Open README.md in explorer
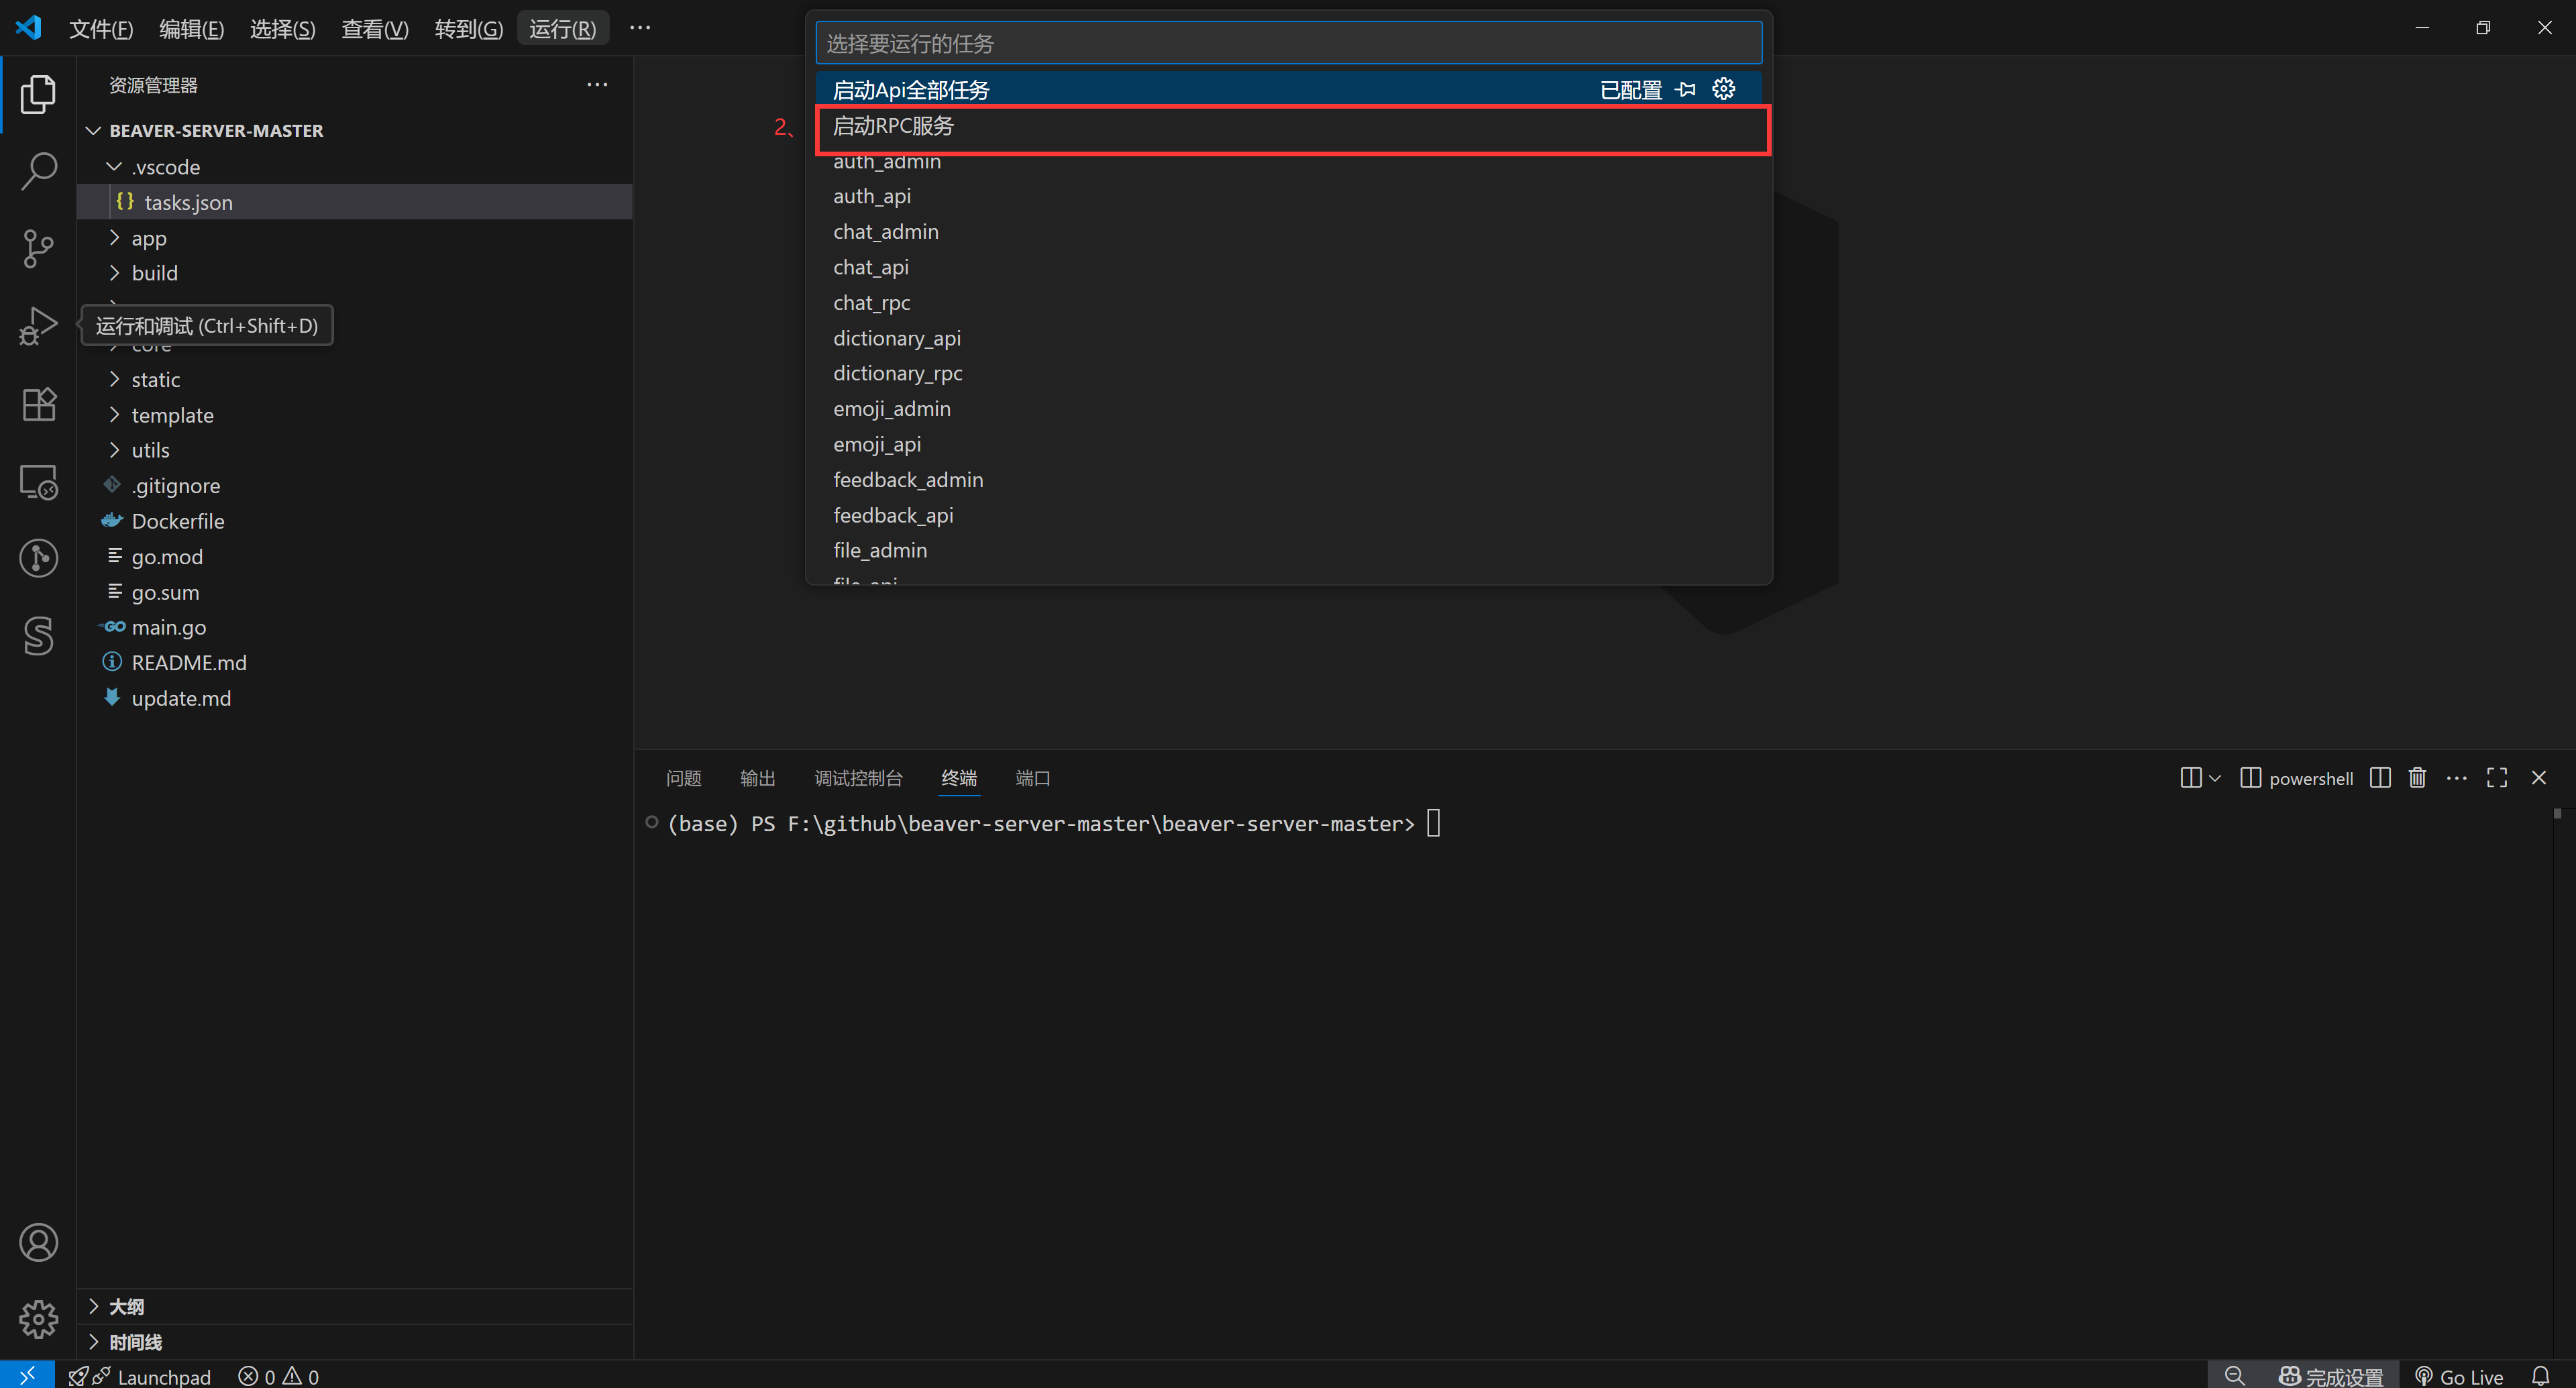Screen dimensions: 2576x1388 click(x=355, y=663)
